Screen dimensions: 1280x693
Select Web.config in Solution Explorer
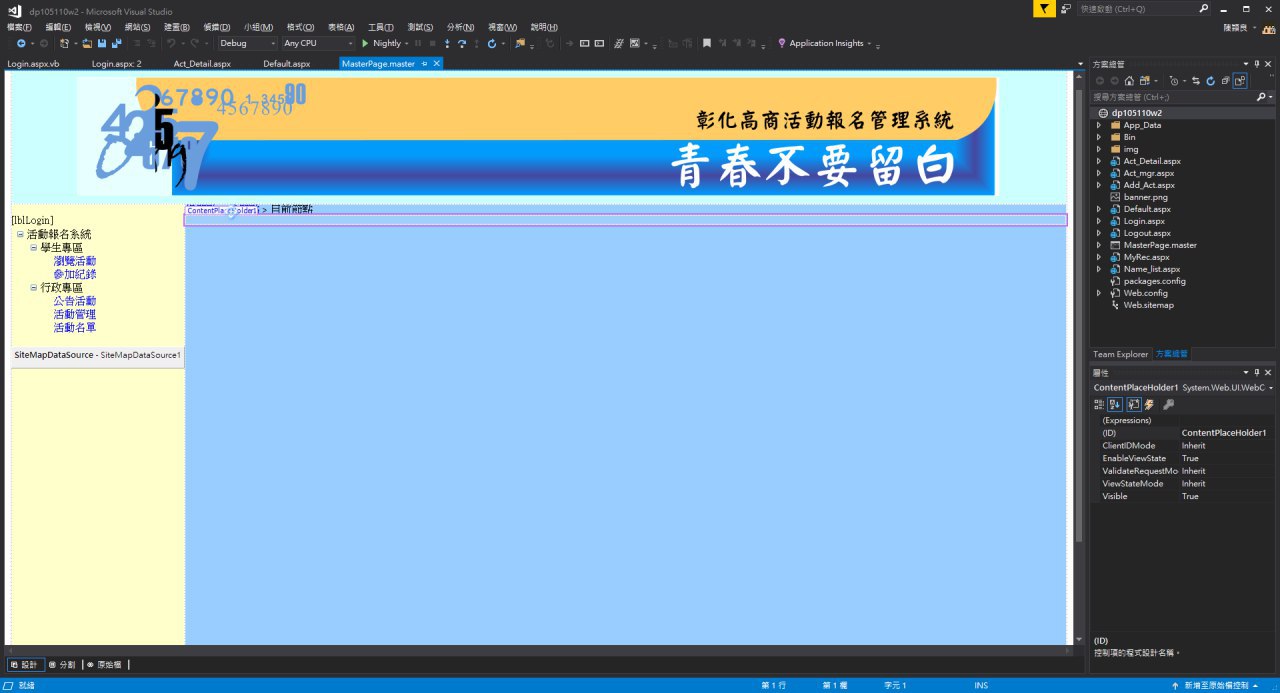click(x=1145, y=293)
